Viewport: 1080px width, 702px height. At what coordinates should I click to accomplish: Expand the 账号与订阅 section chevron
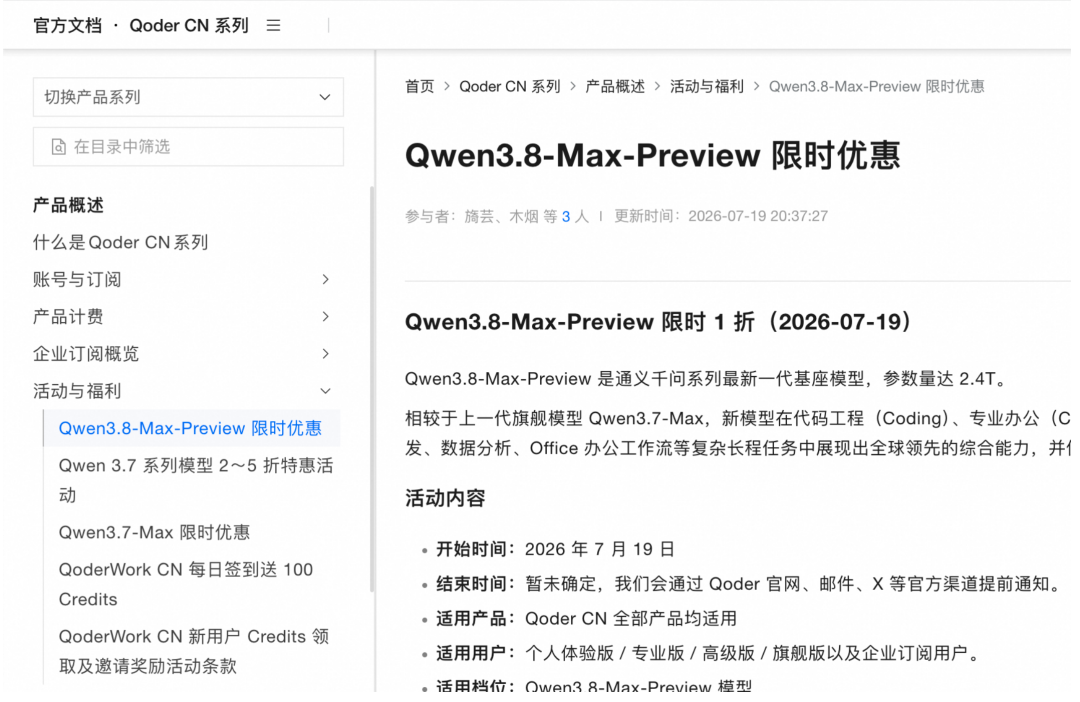pos(326,279)
